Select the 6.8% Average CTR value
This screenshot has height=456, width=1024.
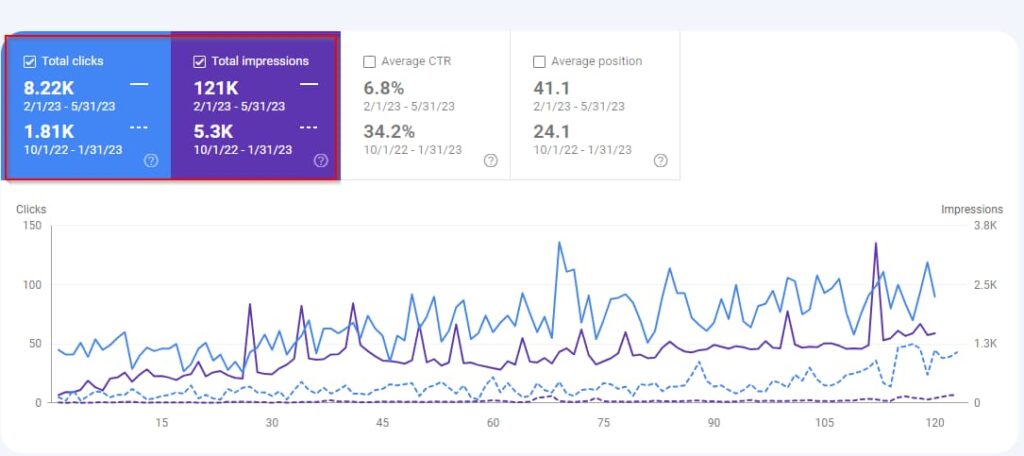click(383, 88)
